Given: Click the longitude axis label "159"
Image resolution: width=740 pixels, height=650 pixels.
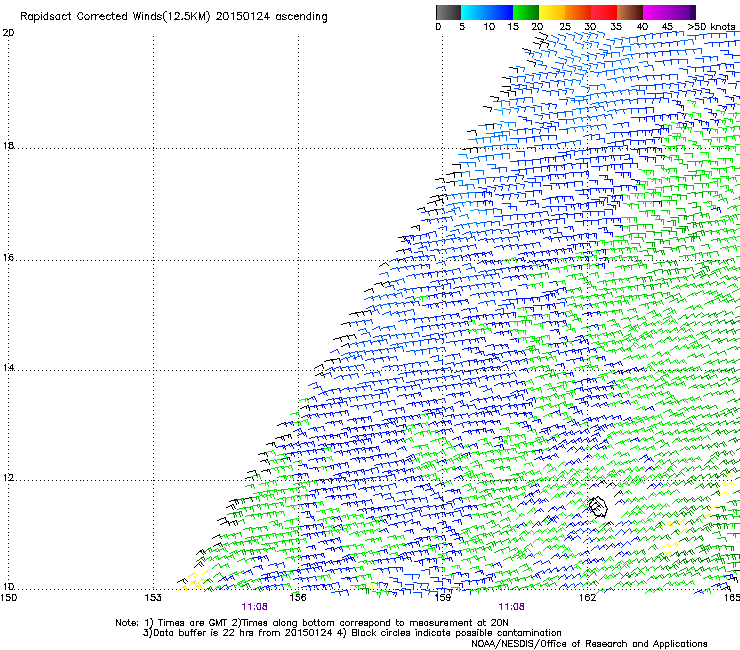Looking at the screenshot, I should [442, 598].
